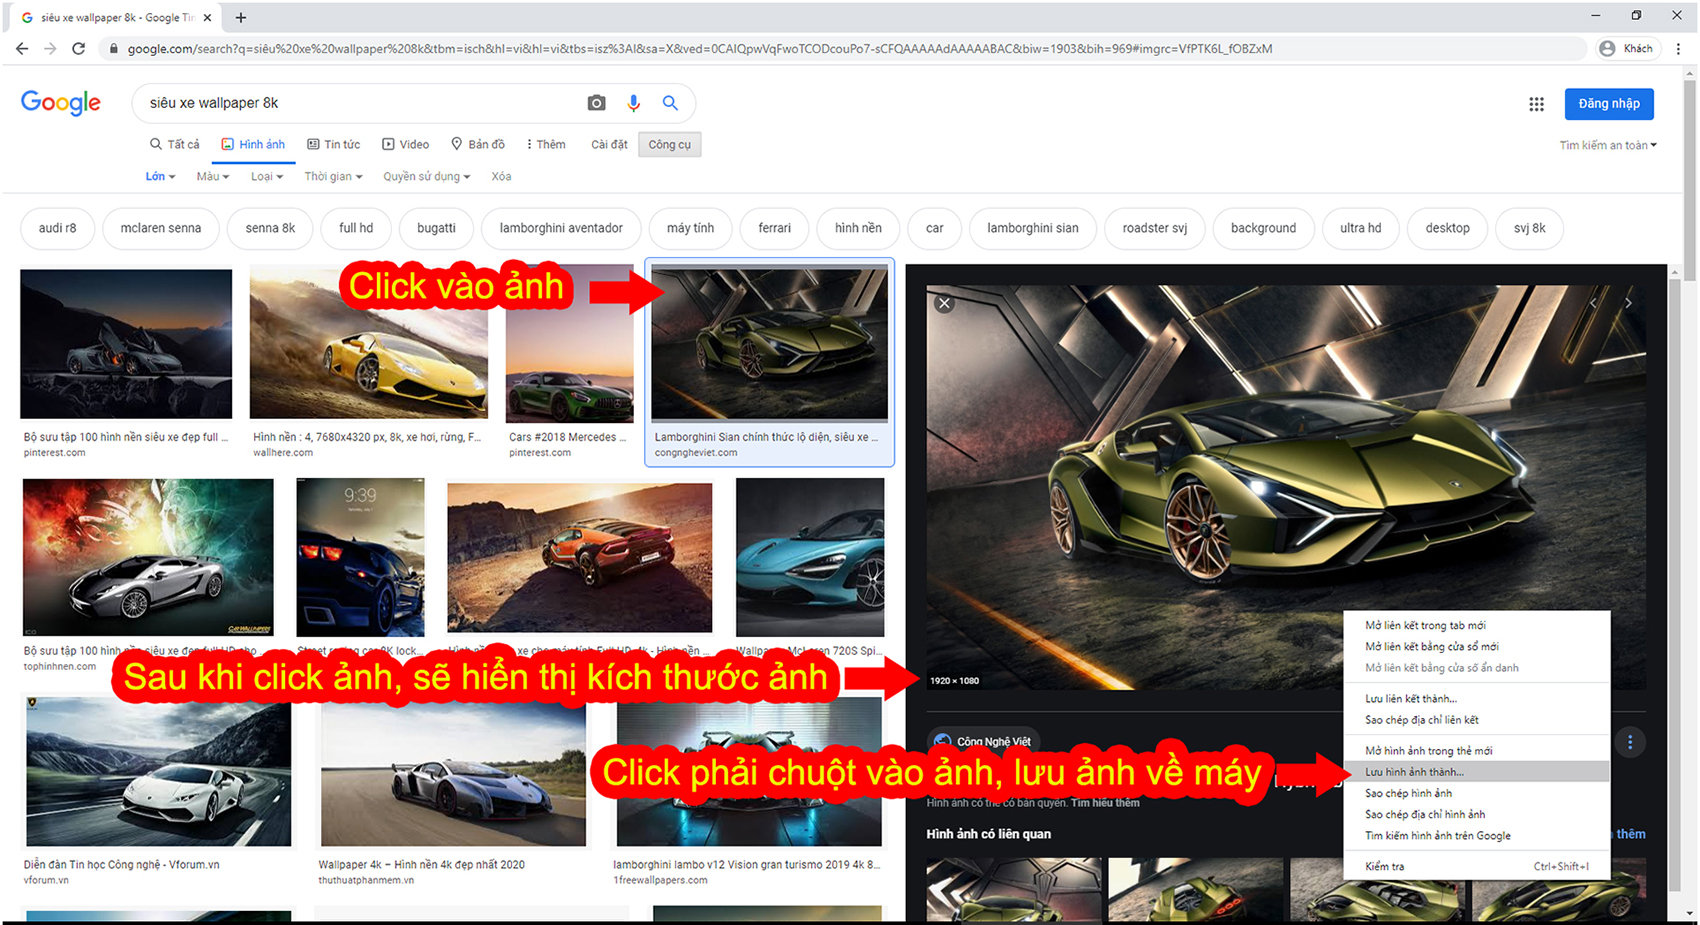Select the bugatti suggestion chip
The width and height of the screenshot is (1700, 925).
coord(436,228)
